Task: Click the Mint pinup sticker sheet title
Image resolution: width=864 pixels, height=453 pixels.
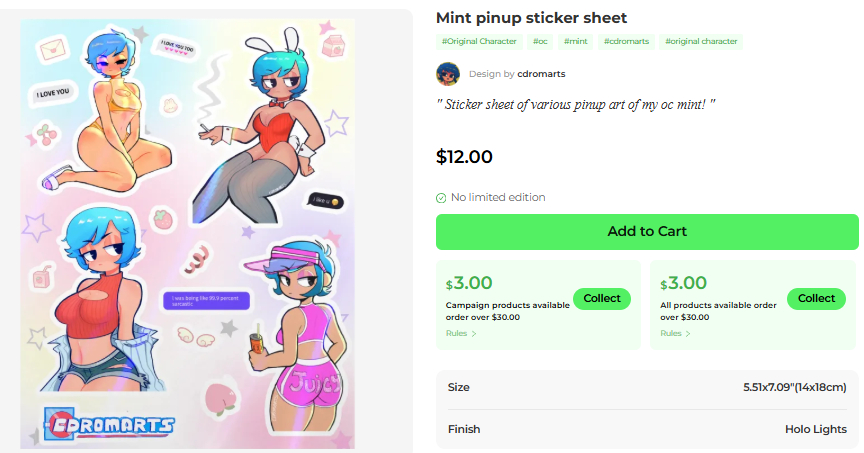Action: (531, 18)
